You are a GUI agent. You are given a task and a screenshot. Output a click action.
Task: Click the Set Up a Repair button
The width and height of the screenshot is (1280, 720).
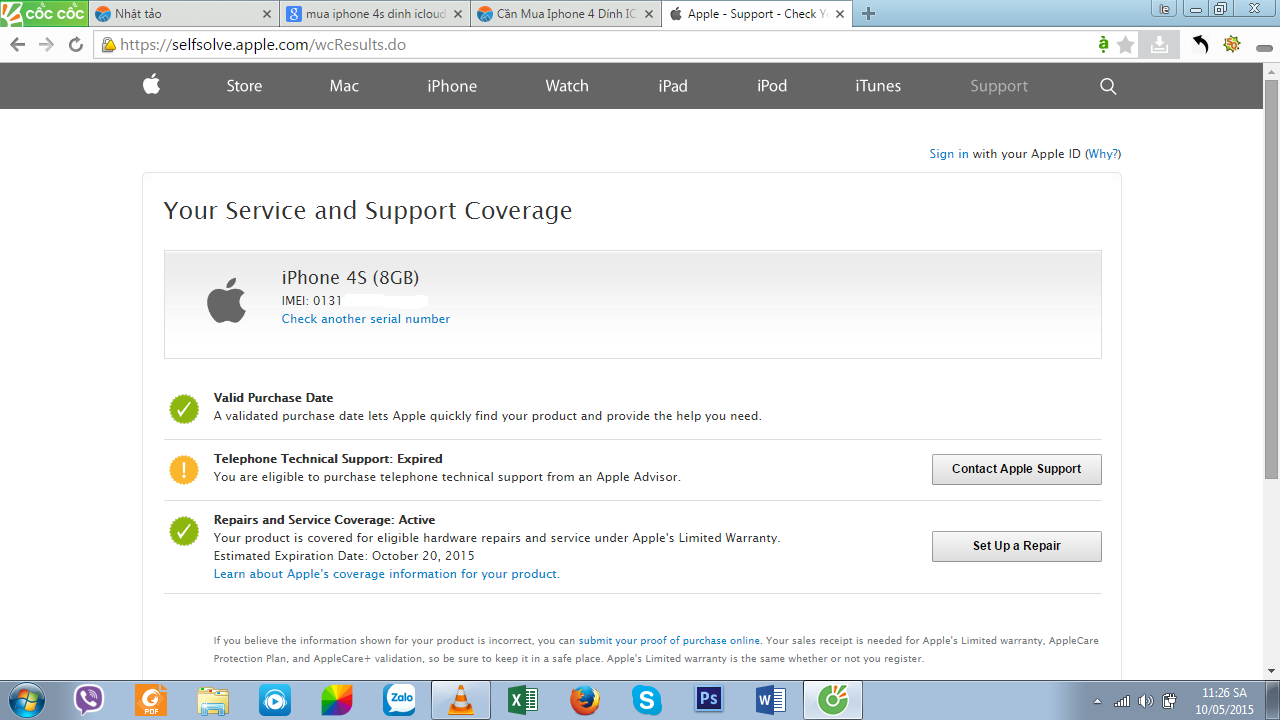coord(1017,546)
